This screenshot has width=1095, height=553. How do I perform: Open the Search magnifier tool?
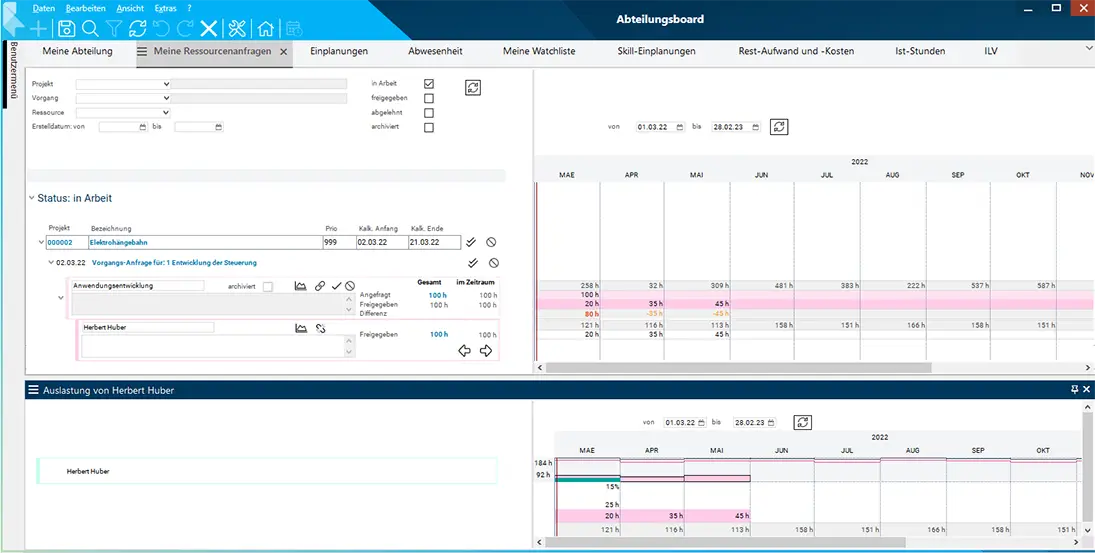90,29
